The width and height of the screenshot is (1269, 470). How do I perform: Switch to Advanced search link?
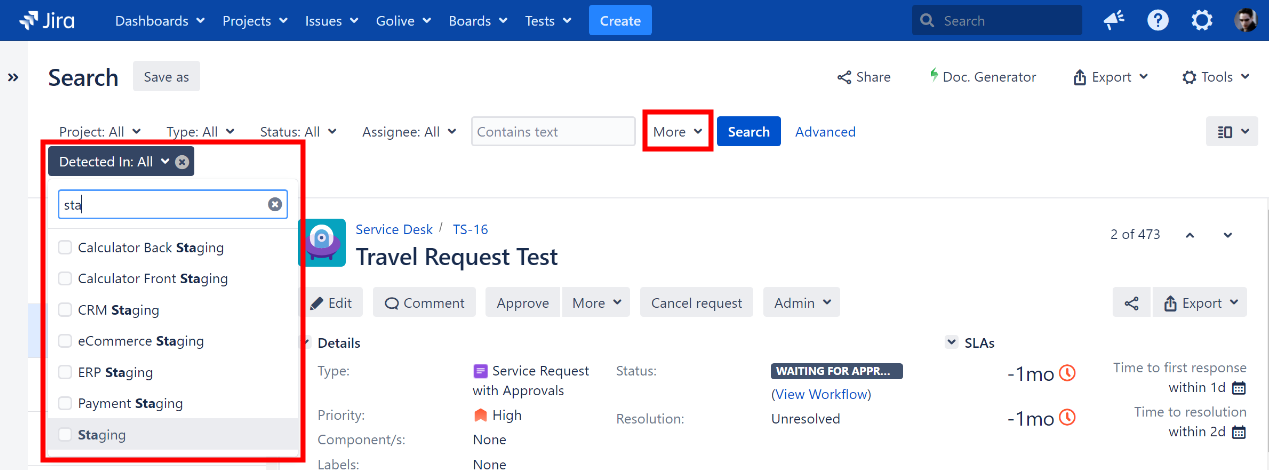[x=825, y=132]
